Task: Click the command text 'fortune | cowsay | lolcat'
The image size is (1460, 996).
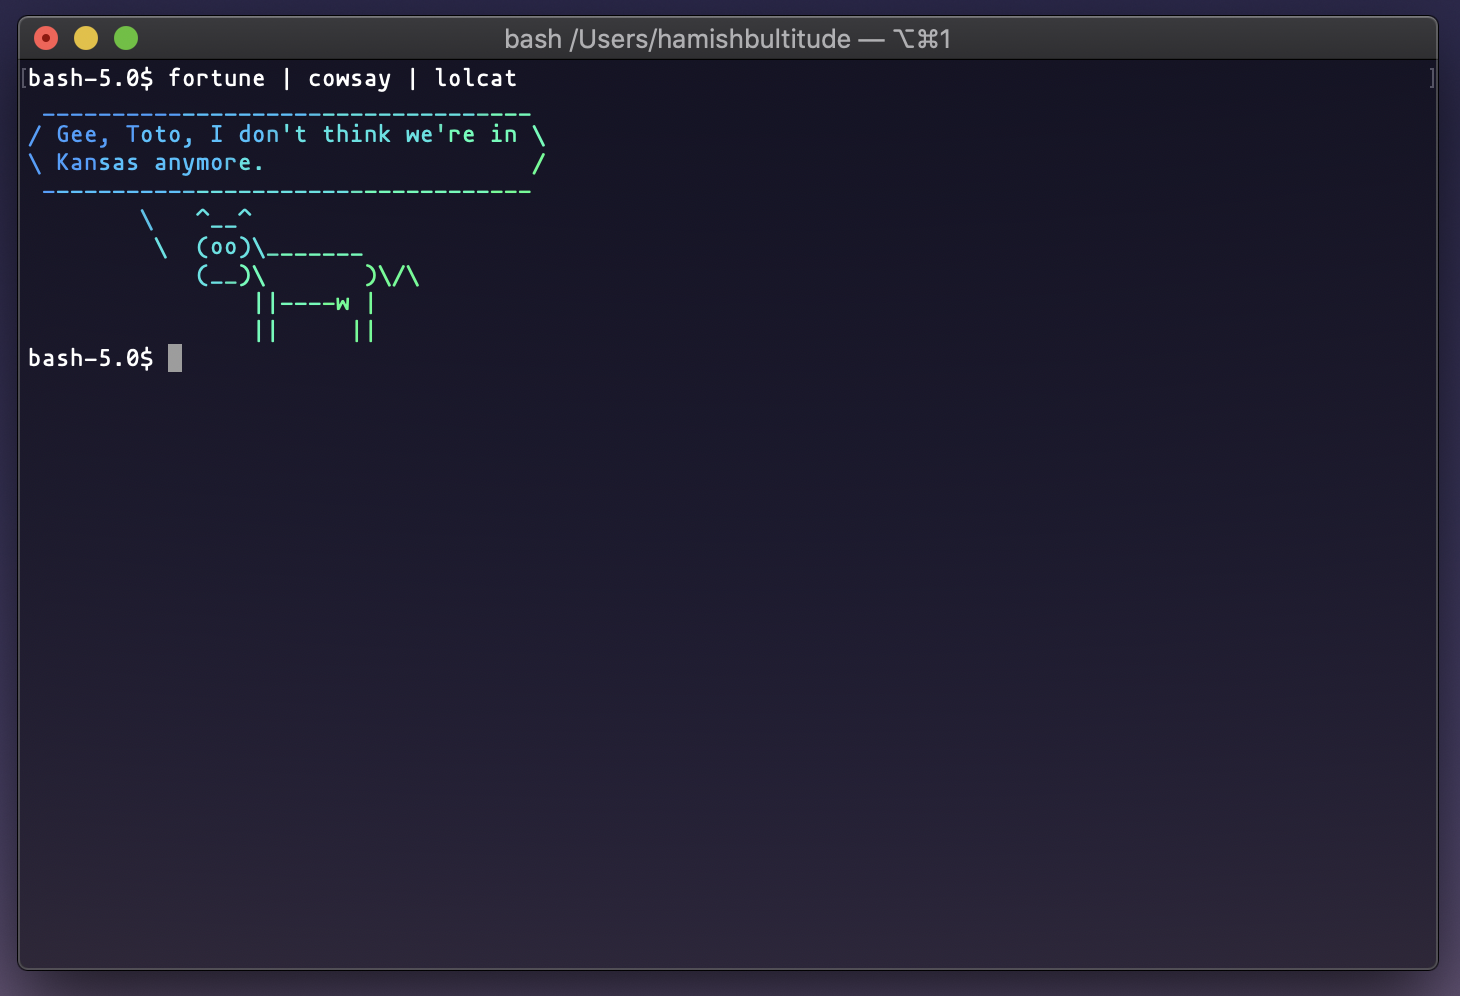Action: point(342,78)
